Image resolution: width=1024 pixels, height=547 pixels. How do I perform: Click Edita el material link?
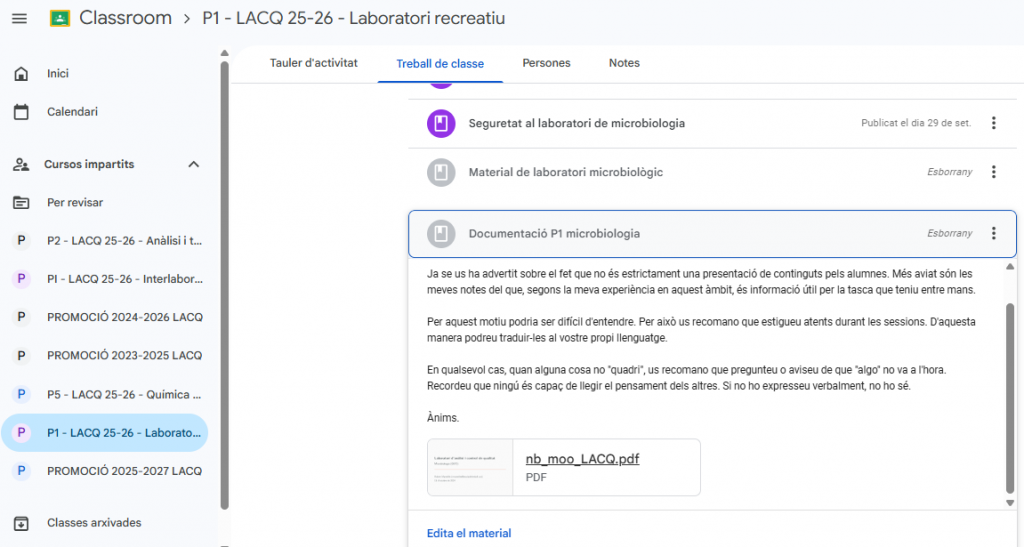click(468, 533)
